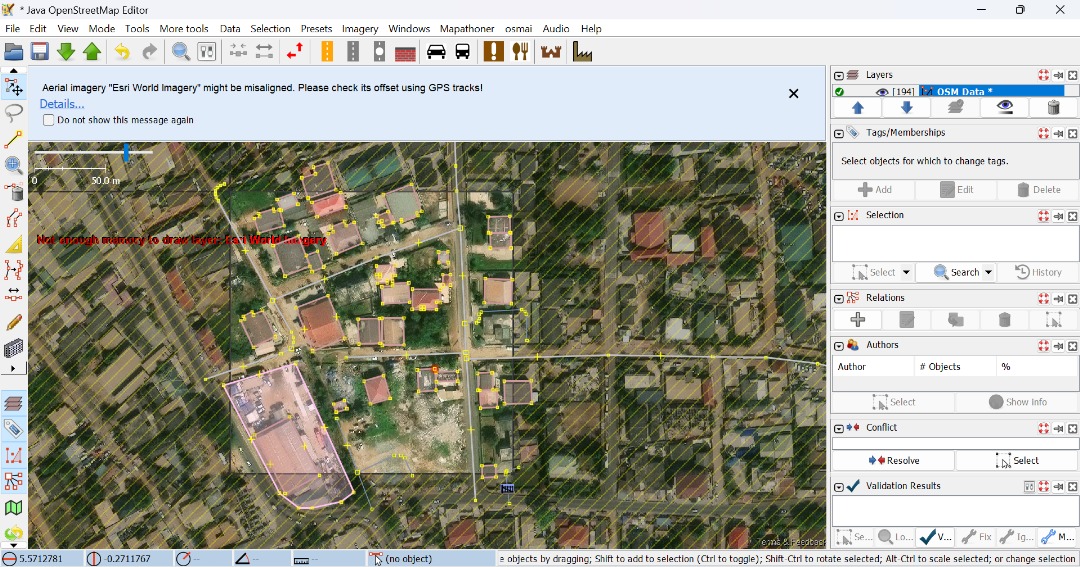Toggle Selection panel button in left sidebar
Viewport: 1080px width, 567px height.
pyautogui.click(x=14, y=455)
